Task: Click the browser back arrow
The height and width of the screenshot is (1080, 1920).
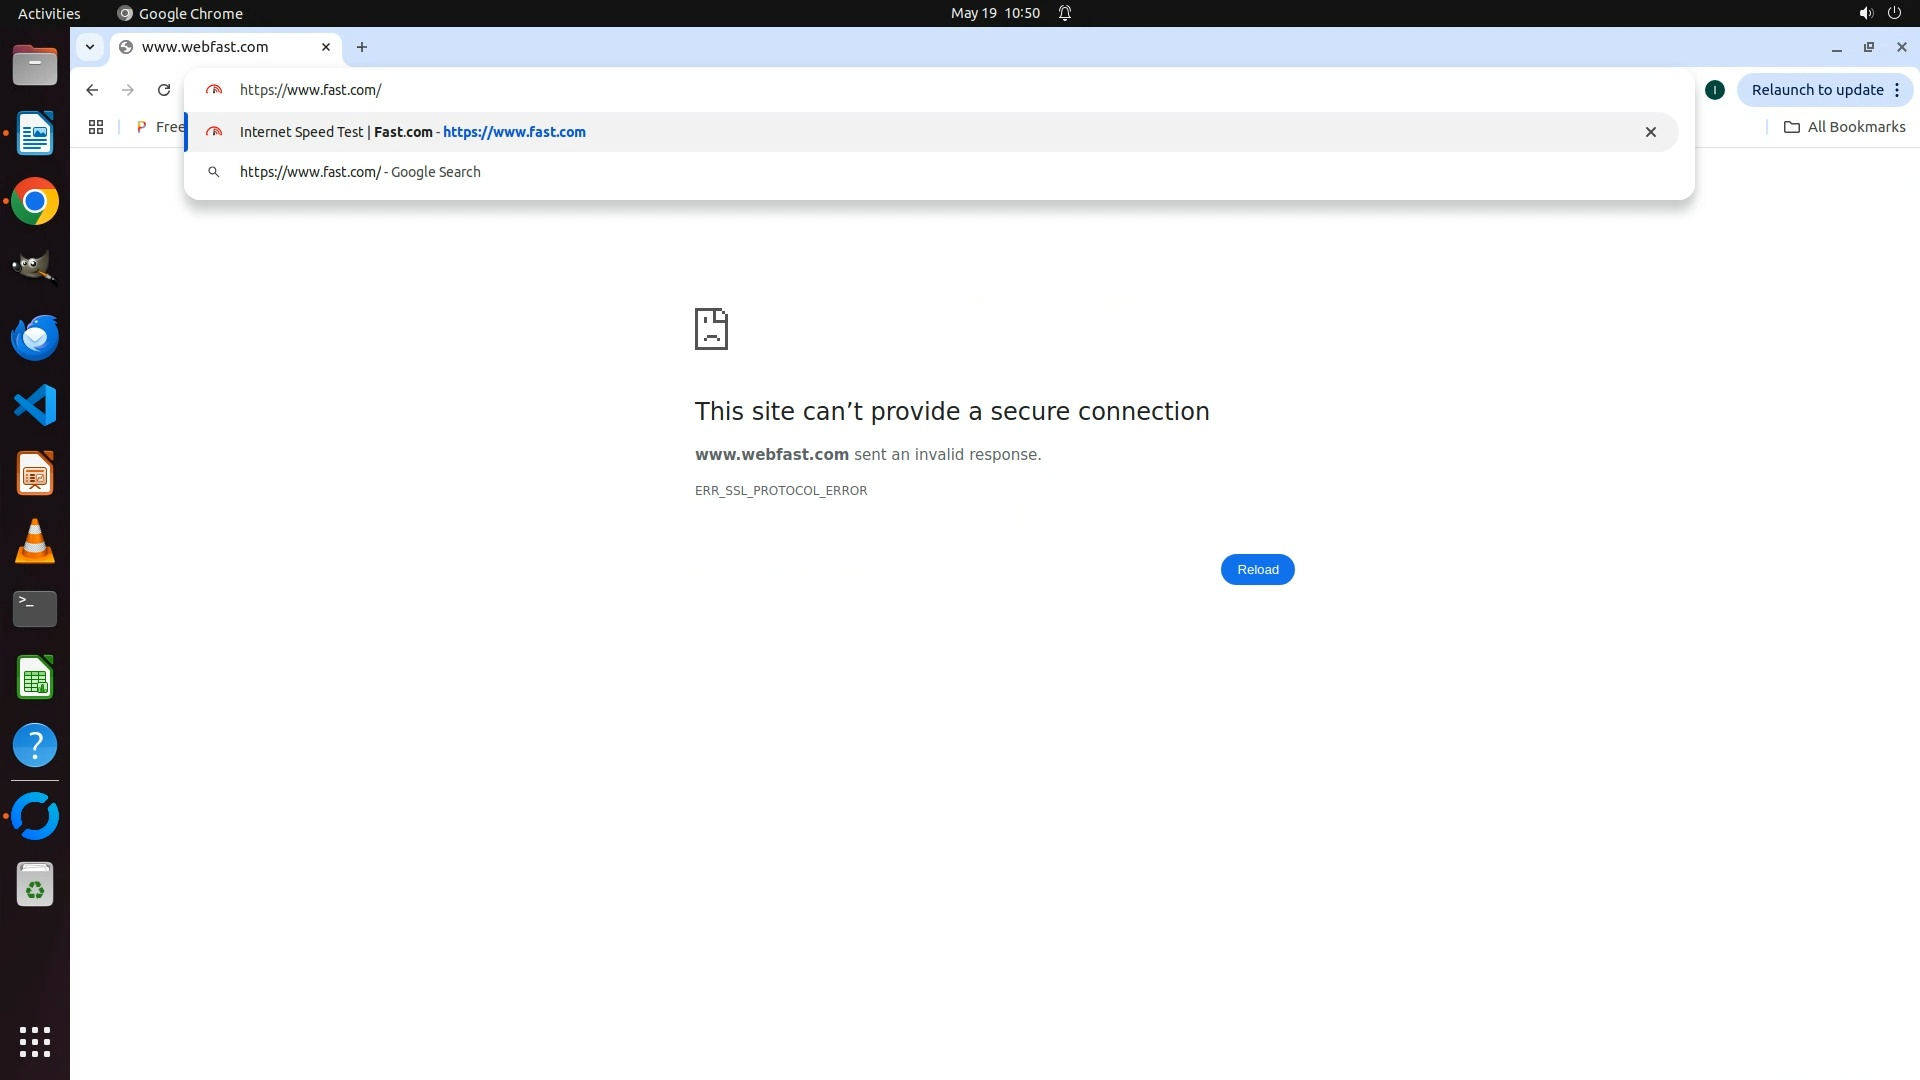Action: pos(92,90)
